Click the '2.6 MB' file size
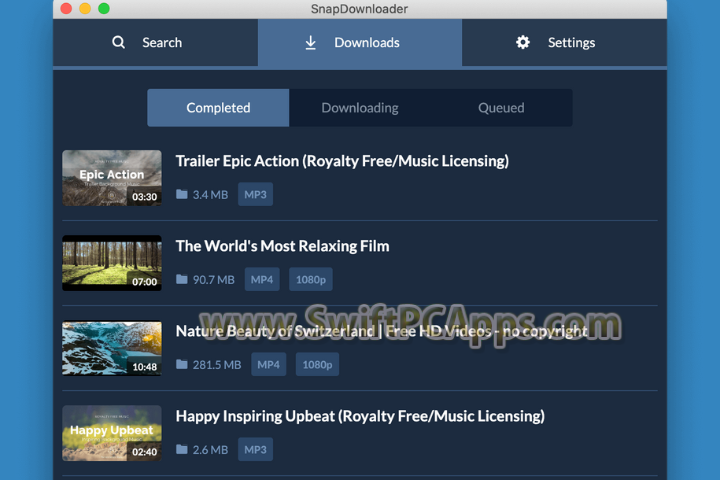The width and height of the screenshot is (720, 480). coord(210,450)
